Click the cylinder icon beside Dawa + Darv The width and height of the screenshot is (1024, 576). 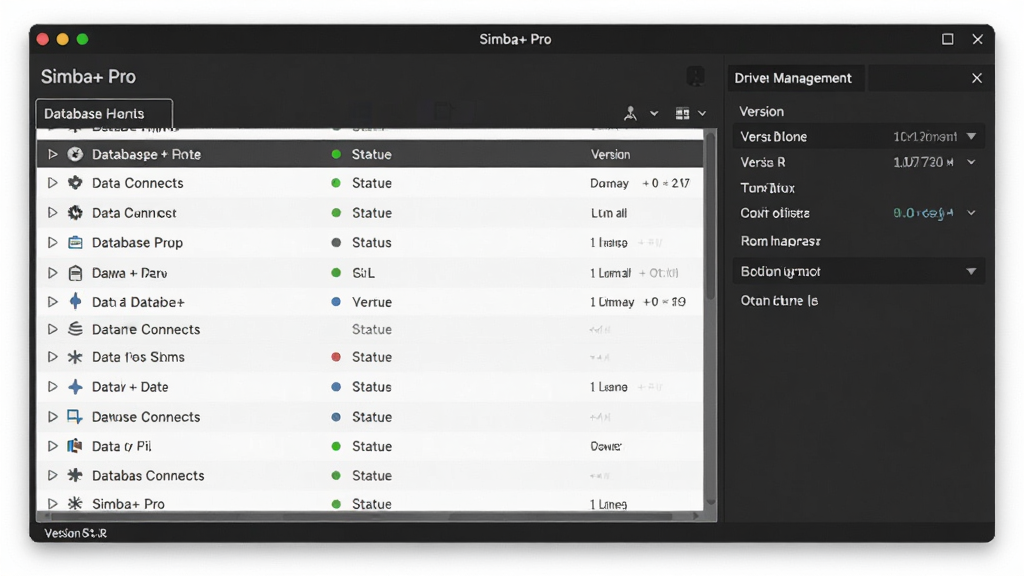click(x=75, y=272)
